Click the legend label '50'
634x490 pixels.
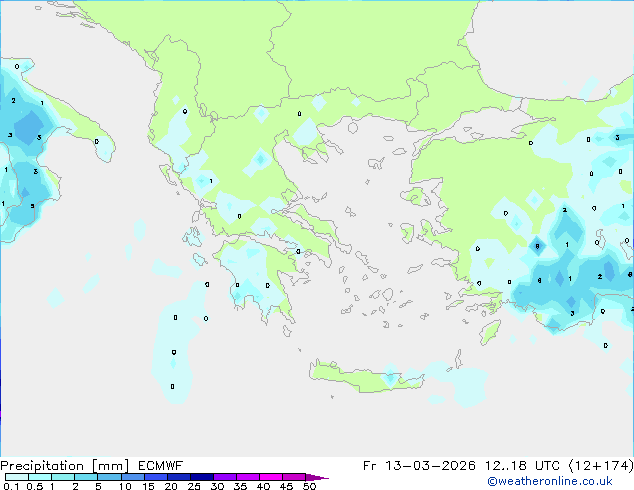click(309, 486)
